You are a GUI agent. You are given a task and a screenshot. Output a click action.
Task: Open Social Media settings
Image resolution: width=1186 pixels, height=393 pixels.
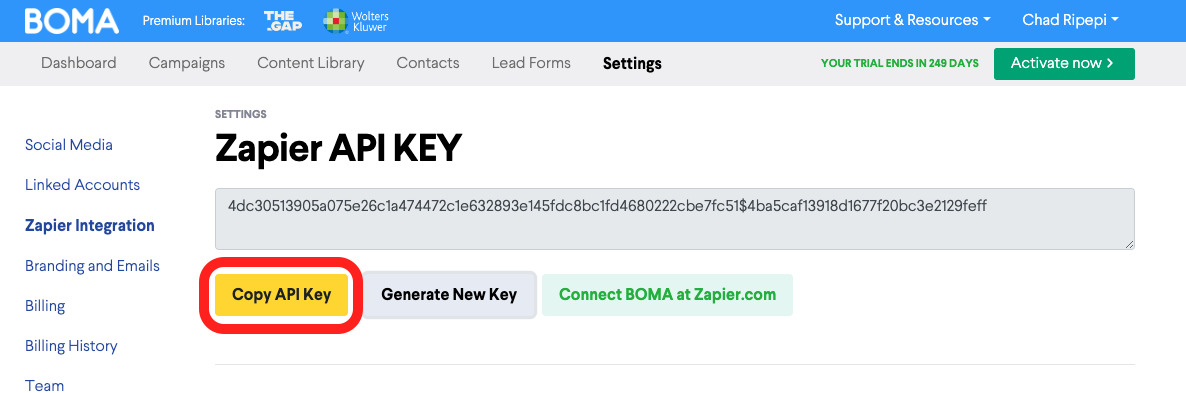(69, 144)
